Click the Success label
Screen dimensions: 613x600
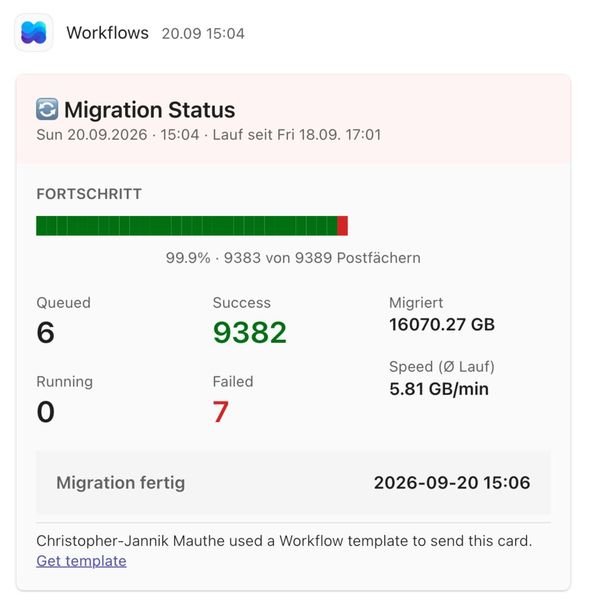242,303
